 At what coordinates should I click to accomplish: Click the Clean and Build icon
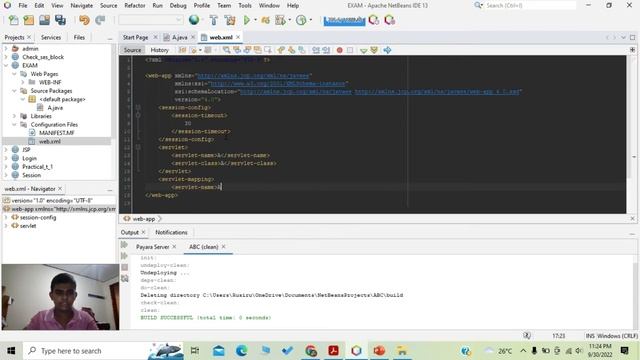click(x=230, y=20)
